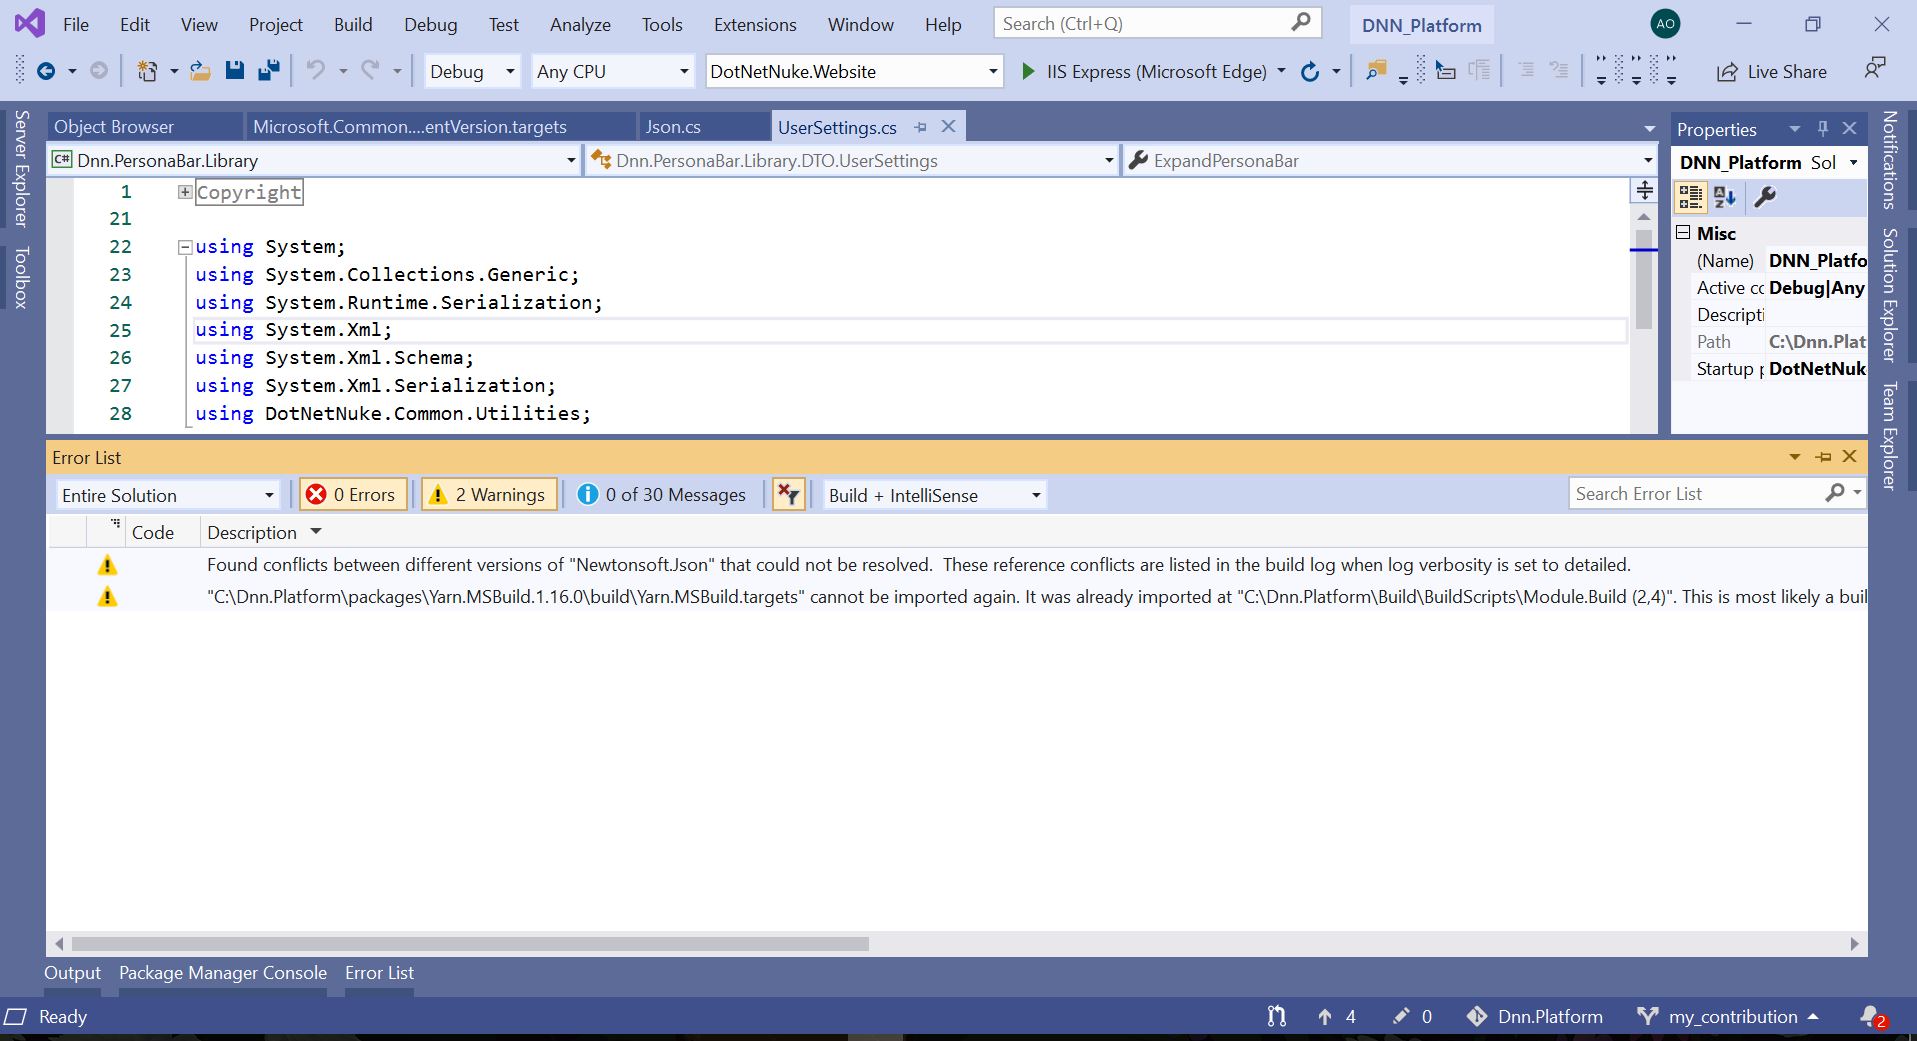Undo the last edit
Screen dimensions: 1917x1041
314,70
